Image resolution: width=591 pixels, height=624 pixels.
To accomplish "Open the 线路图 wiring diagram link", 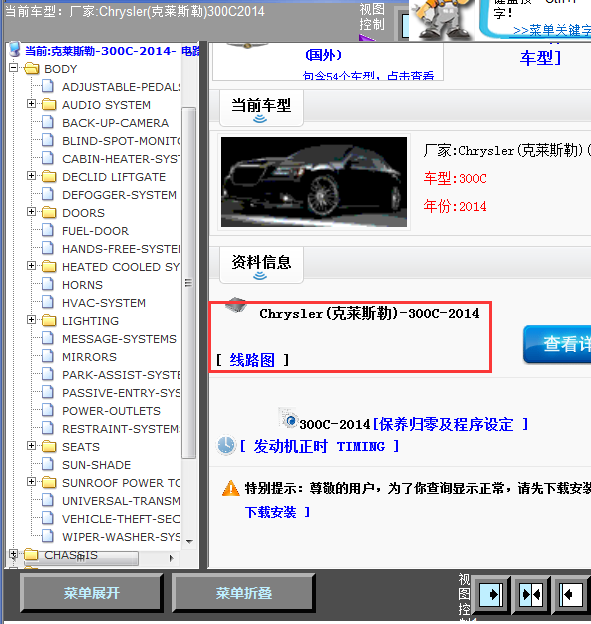I will coord(252,360).
